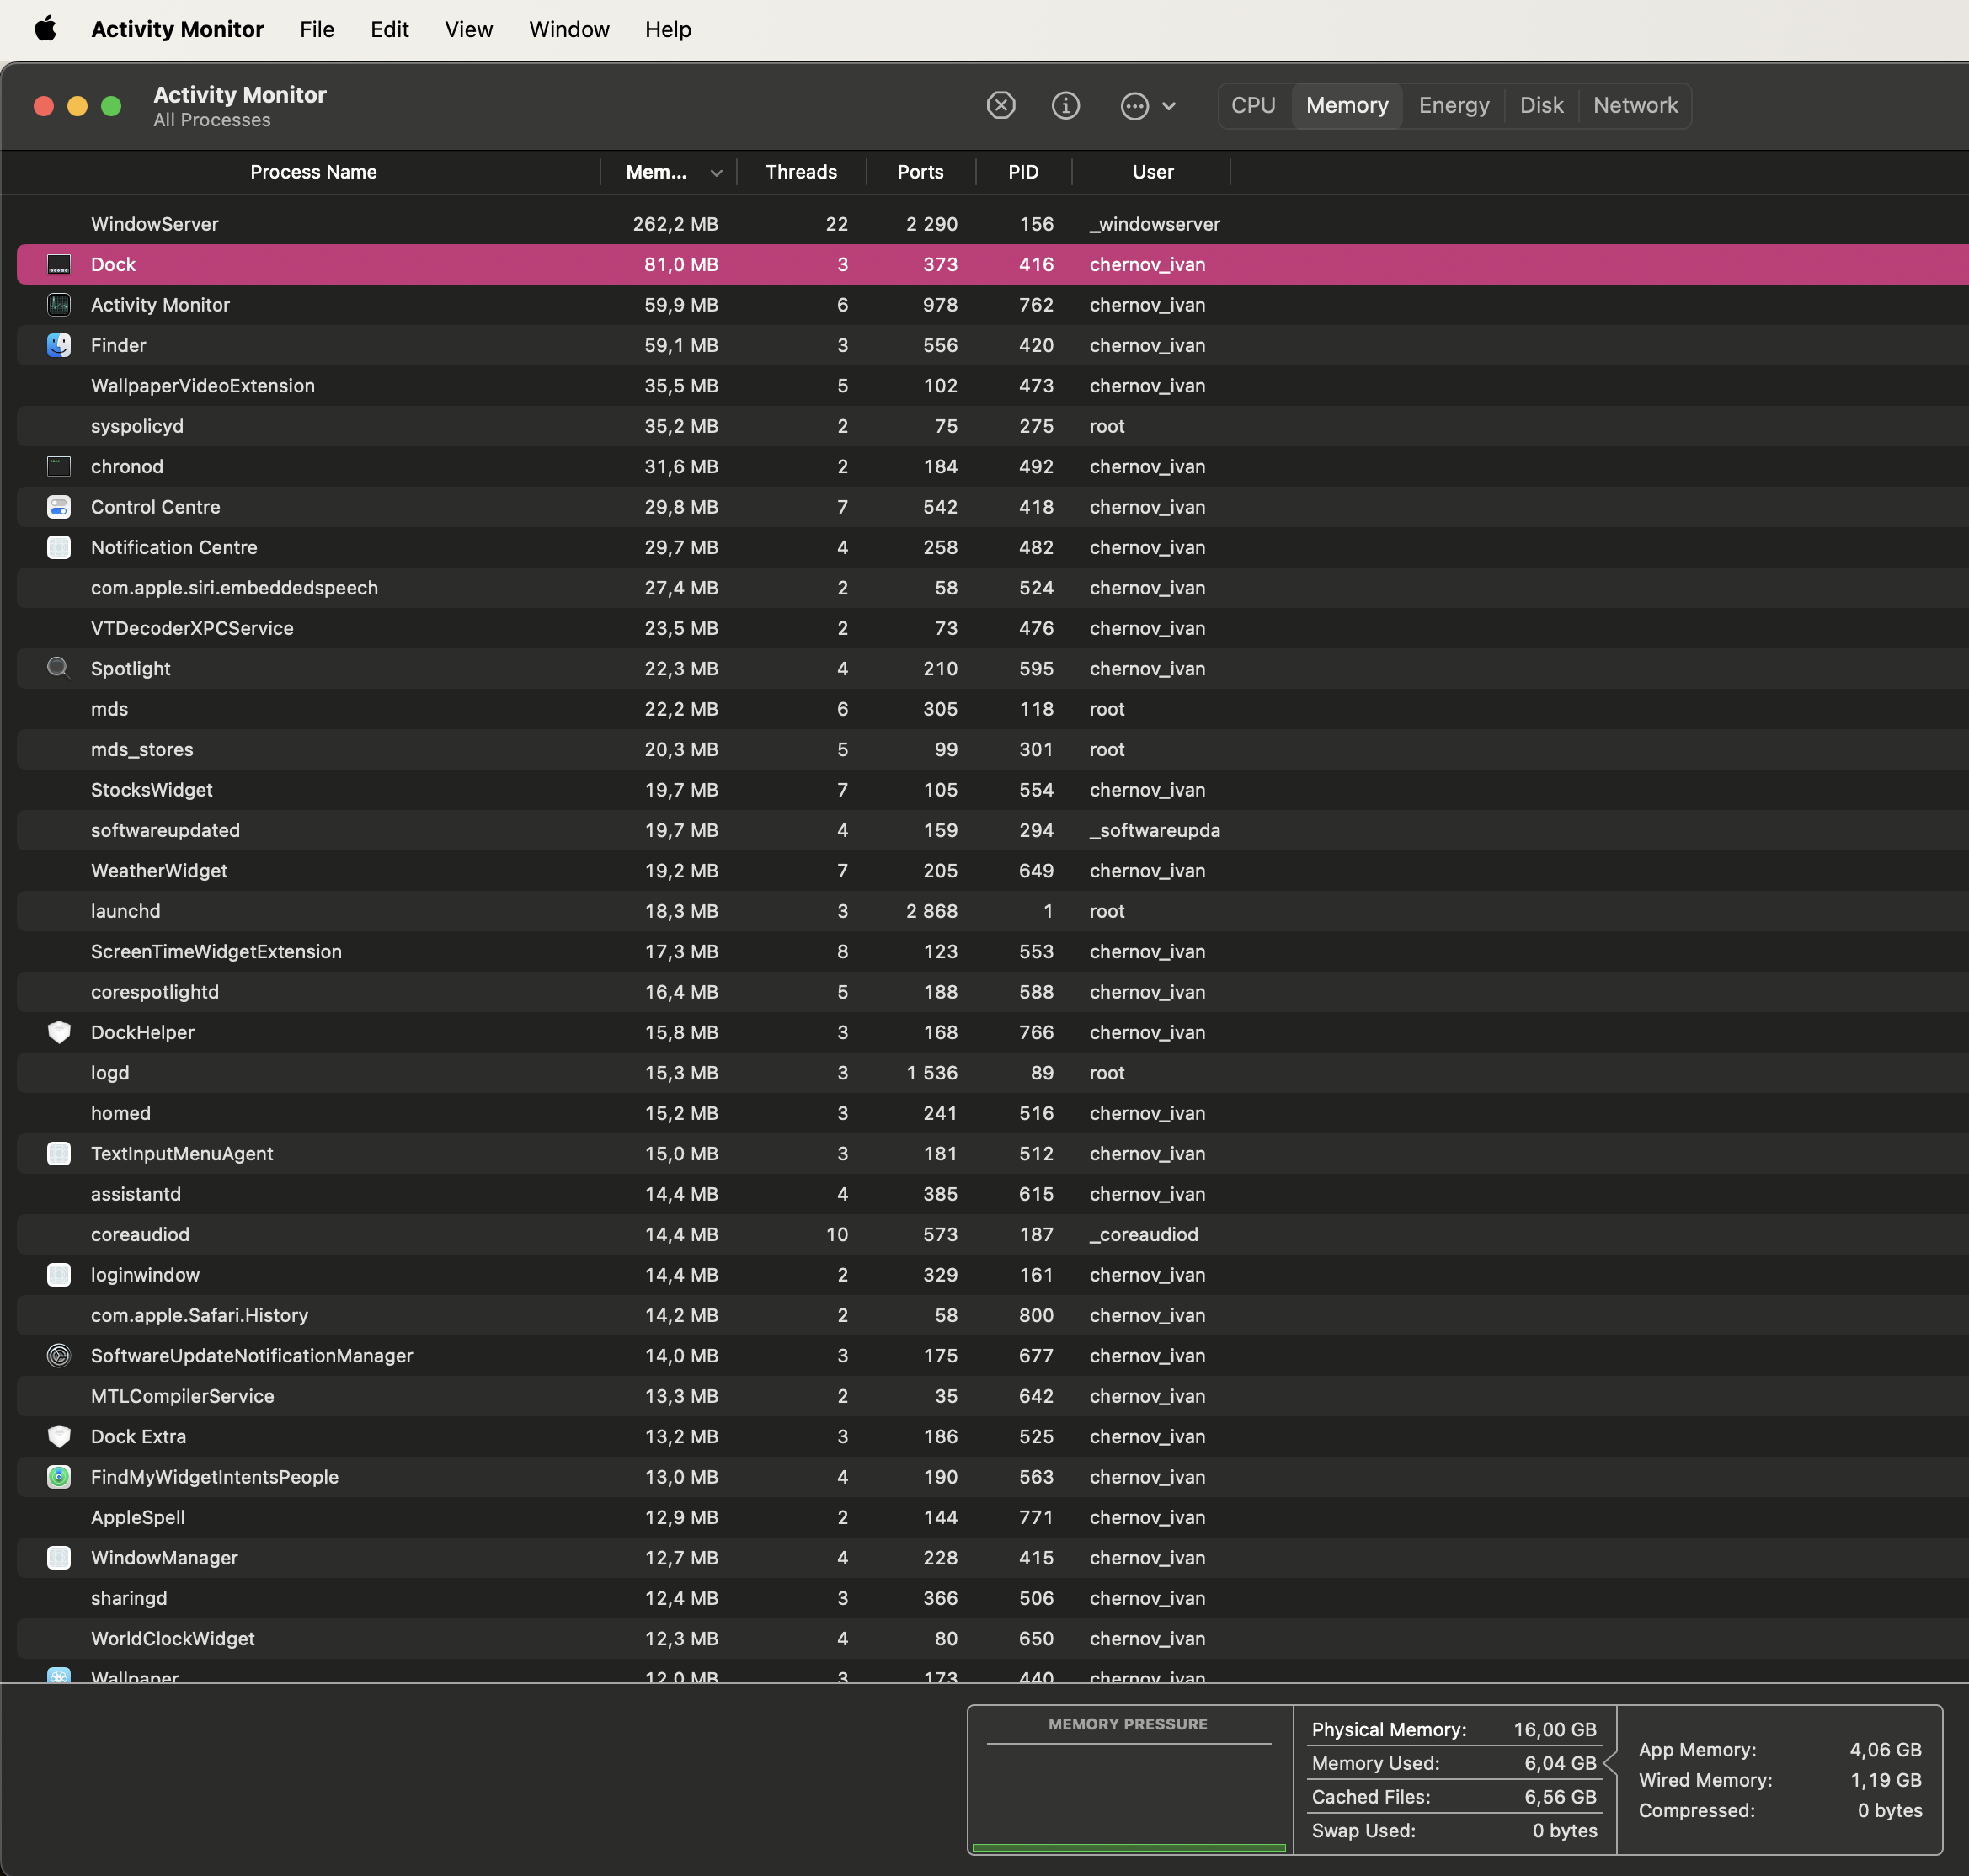Select the sharingd process row
This screenshot has width=1969, height=1876.
pos(992,1598)
